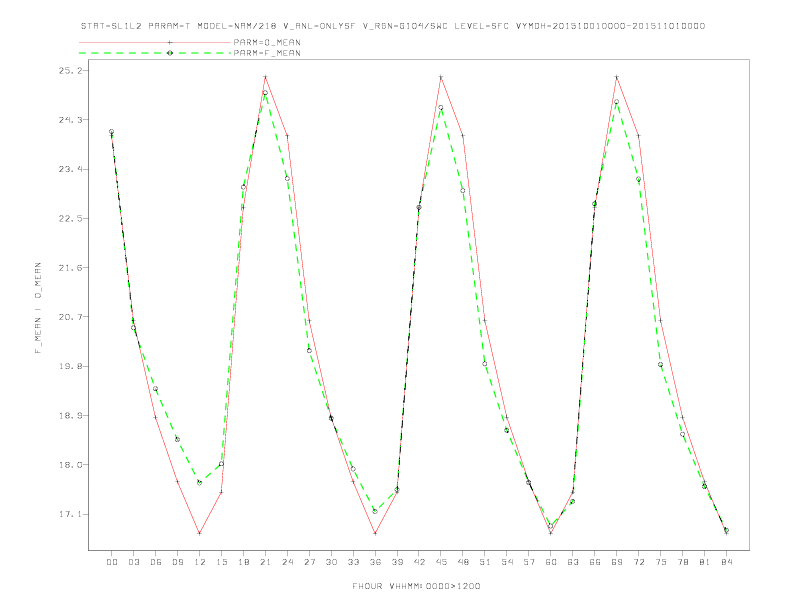Click the 45 forecast hour tick label
This screenshot has width=792, height=612.
[x=441, y=562]
